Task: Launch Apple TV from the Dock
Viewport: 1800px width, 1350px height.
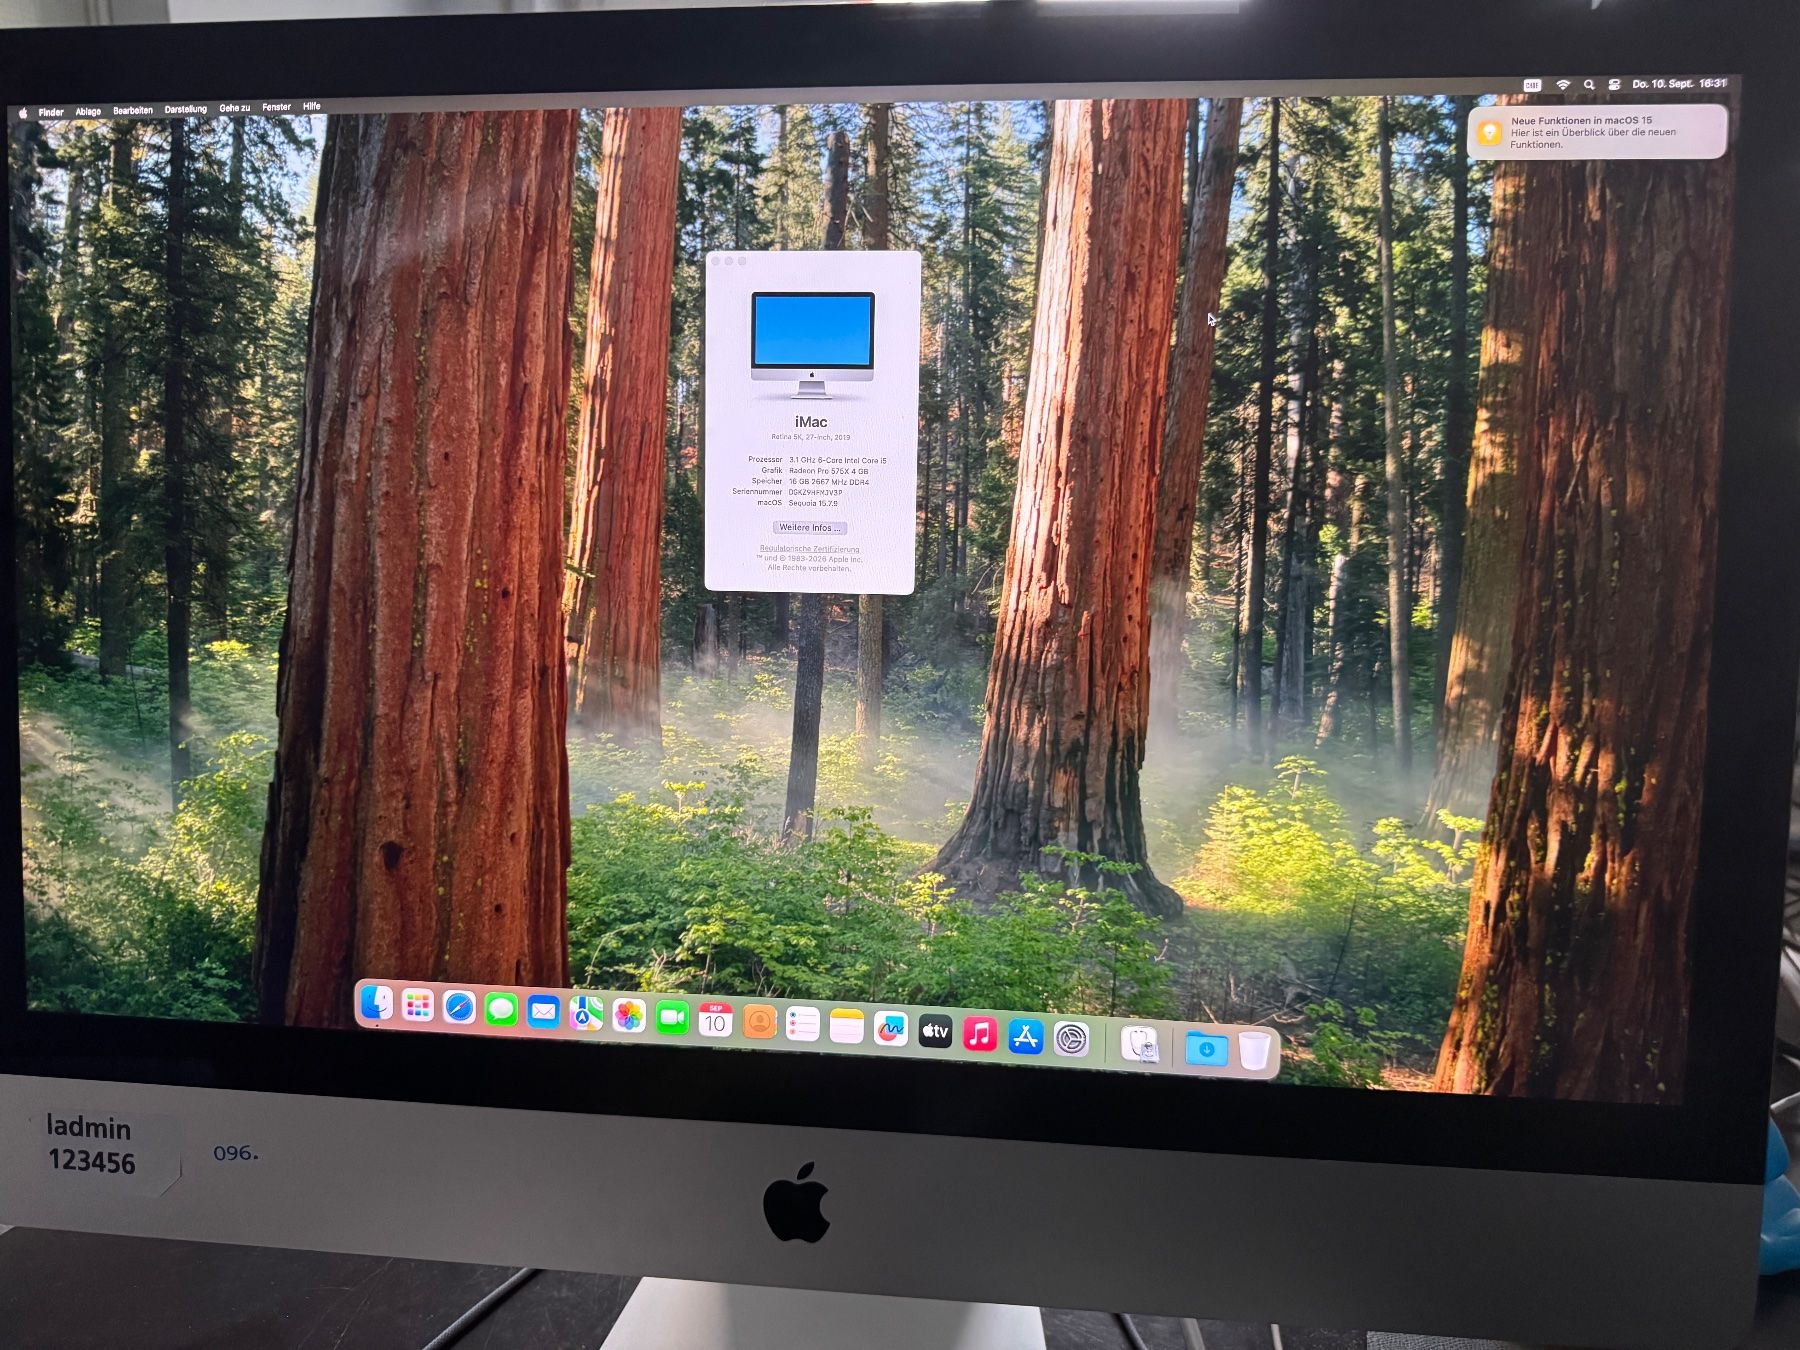Action: (x=935, y=1032)
